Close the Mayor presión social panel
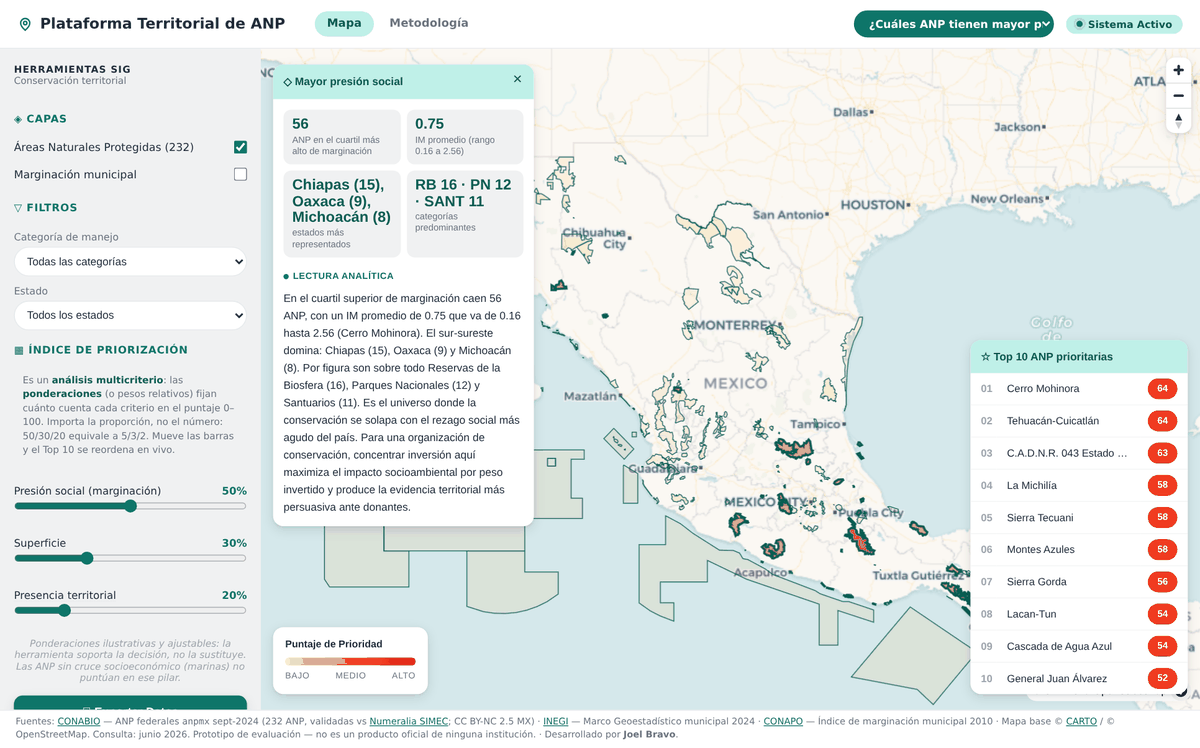Screen dimensions: 1200x748 (x=517, y=79)
